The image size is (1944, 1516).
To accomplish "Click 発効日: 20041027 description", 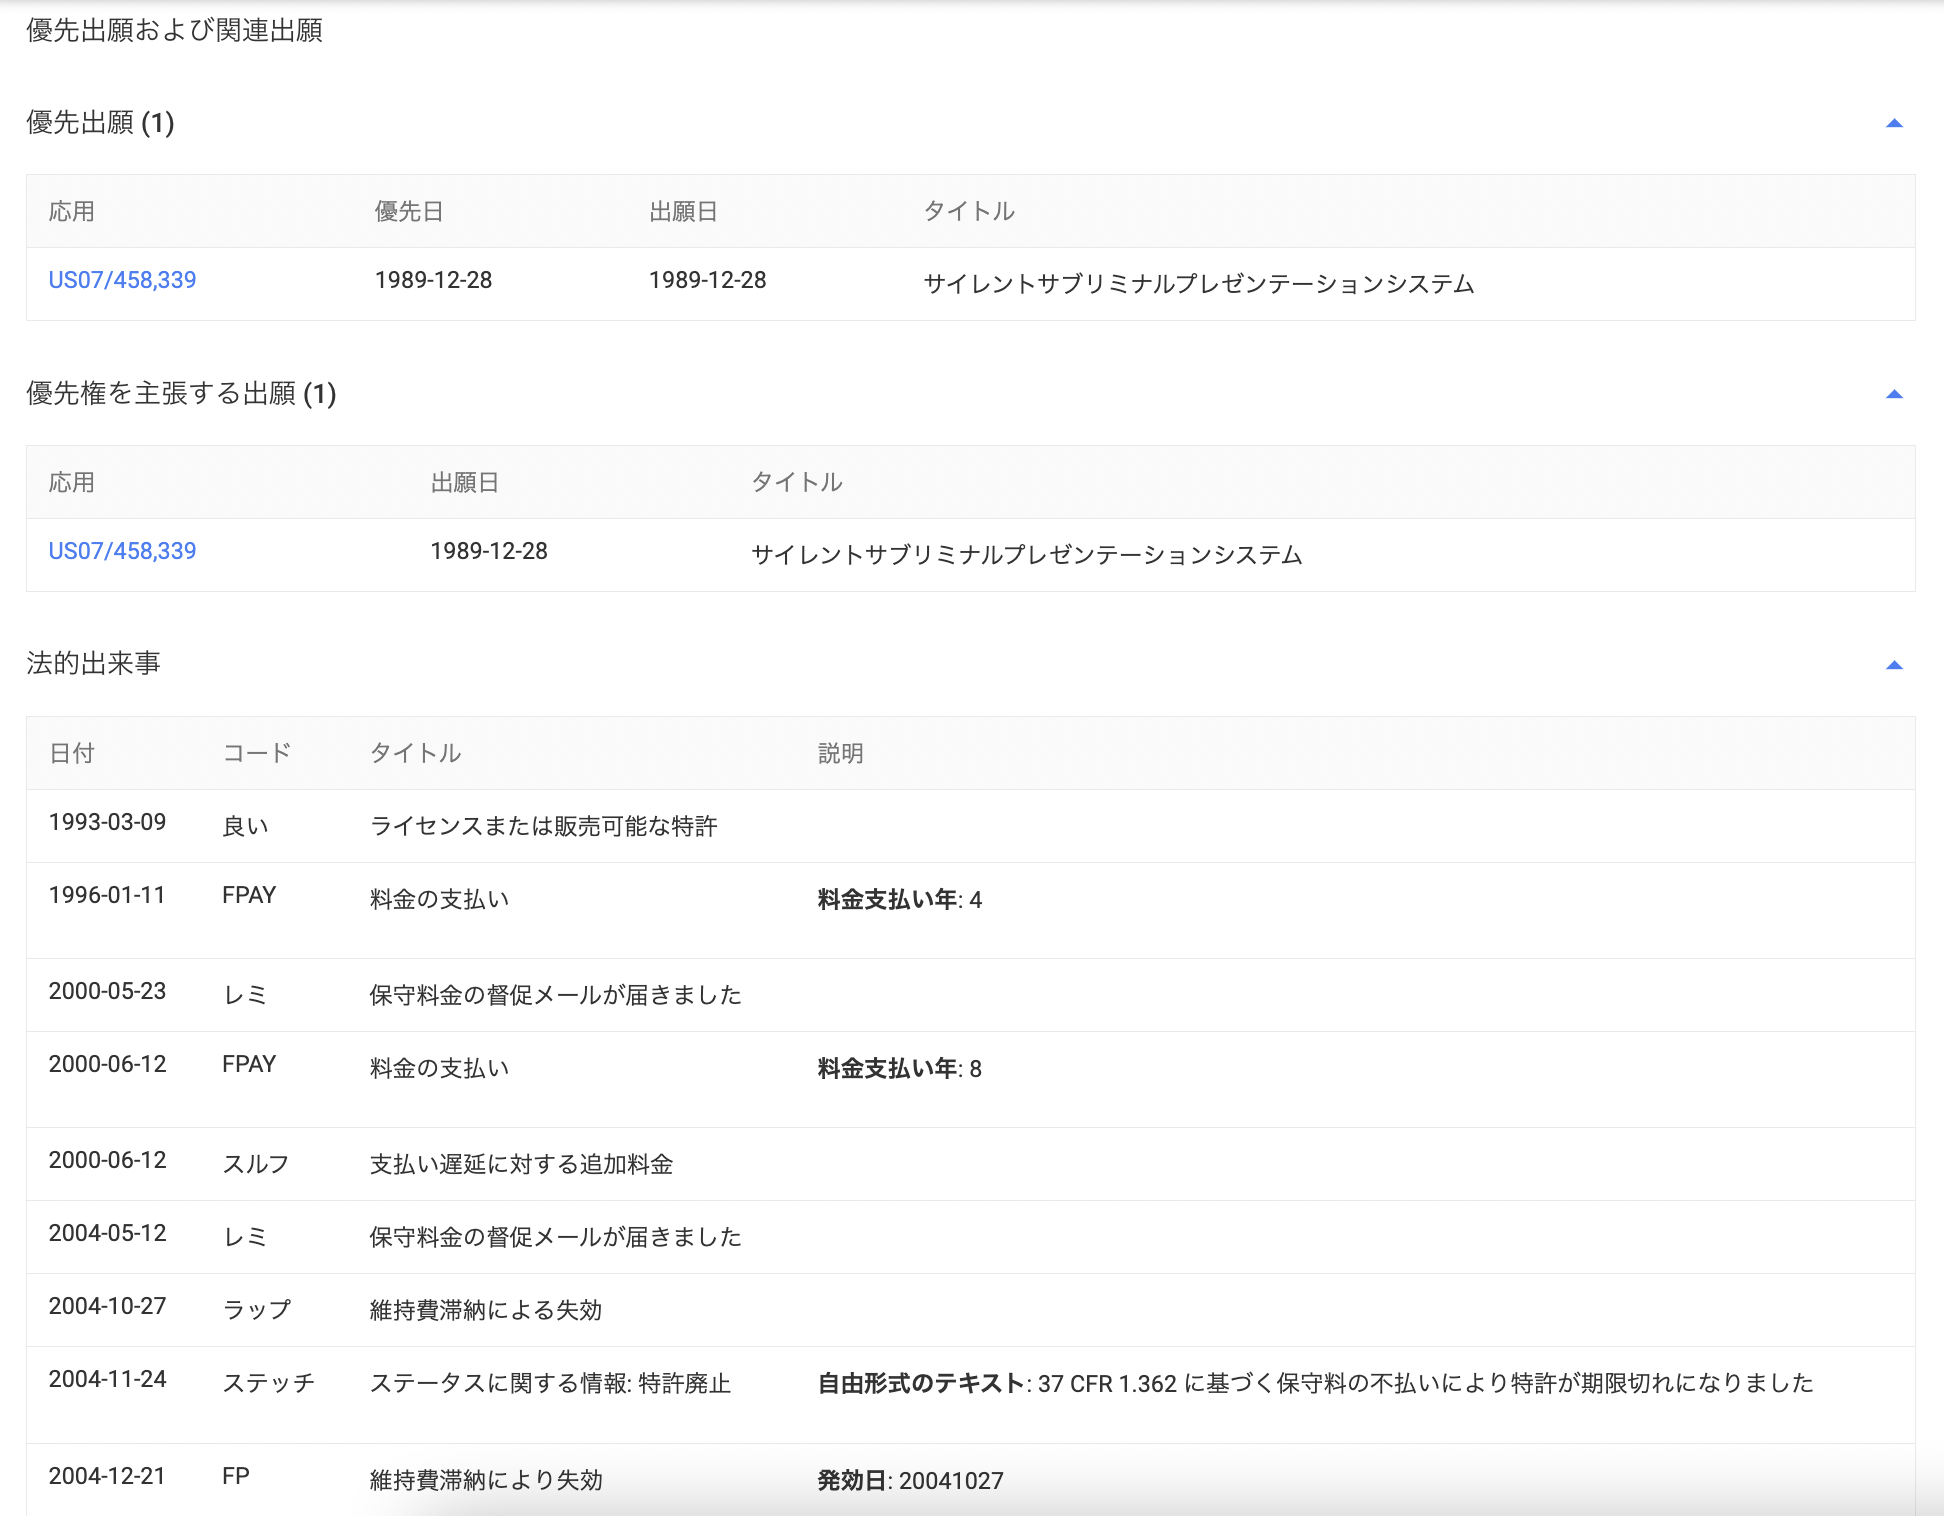I will 910,1480.
